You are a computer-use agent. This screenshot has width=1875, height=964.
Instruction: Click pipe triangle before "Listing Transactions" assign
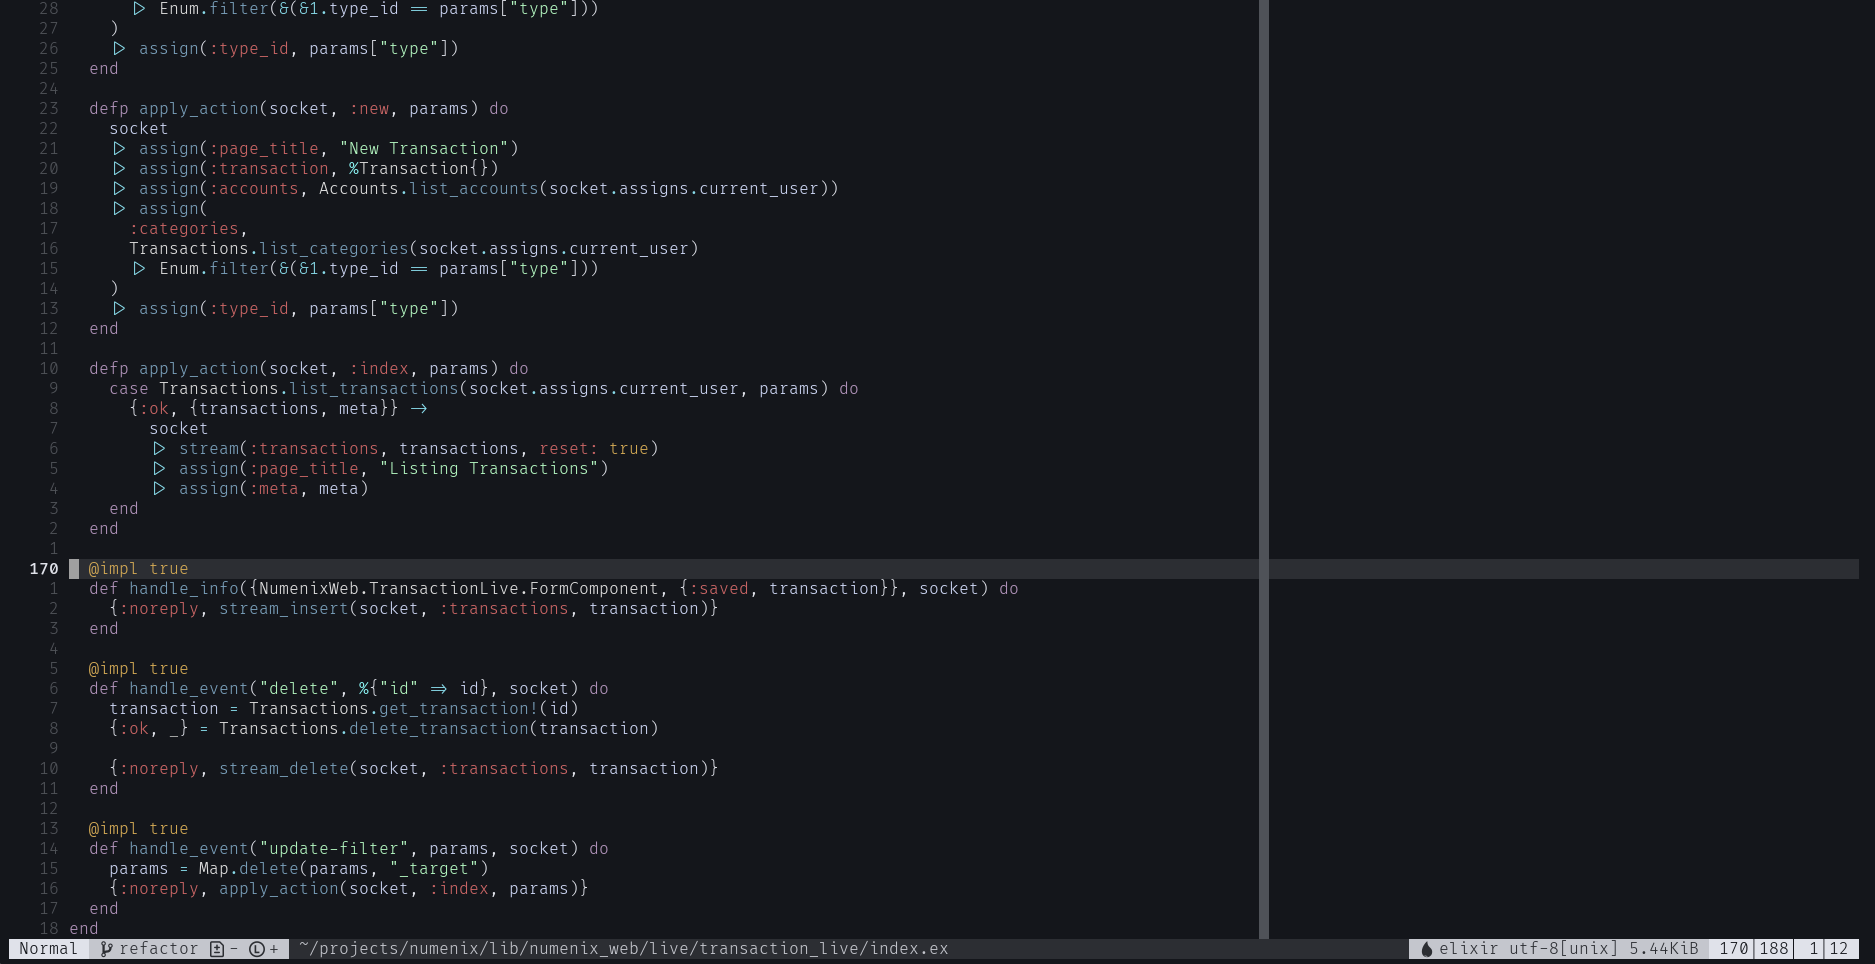point(159,469)
